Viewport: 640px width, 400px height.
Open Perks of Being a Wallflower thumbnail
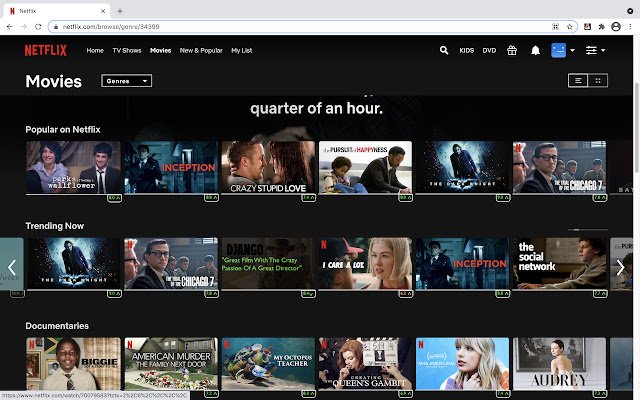[x=73, y=167]
